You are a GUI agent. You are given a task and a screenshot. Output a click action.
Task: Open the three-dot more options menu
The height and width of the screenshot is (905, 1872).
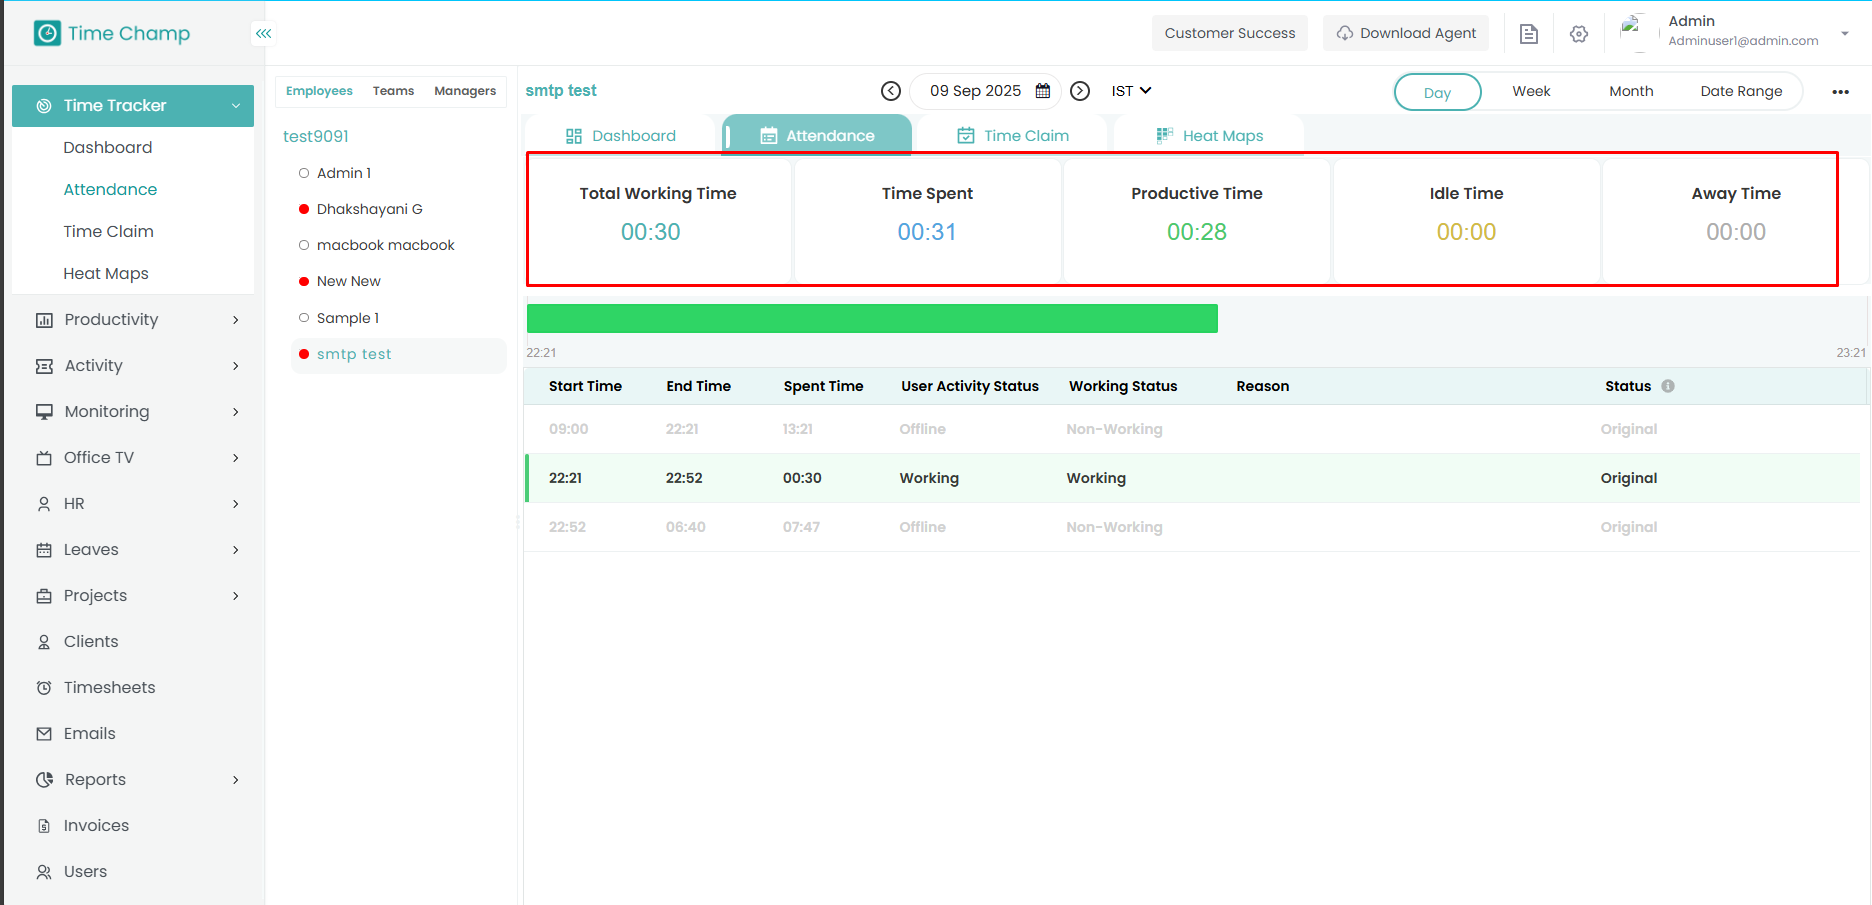tap(1840, 92)
